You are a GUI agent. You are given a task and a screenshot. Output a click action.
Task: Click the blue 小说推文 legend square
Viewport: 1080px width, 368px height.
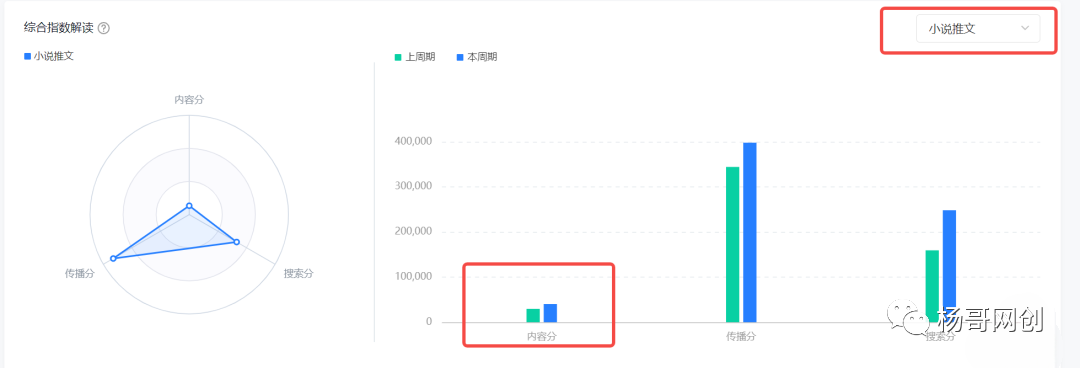(27, 56)
